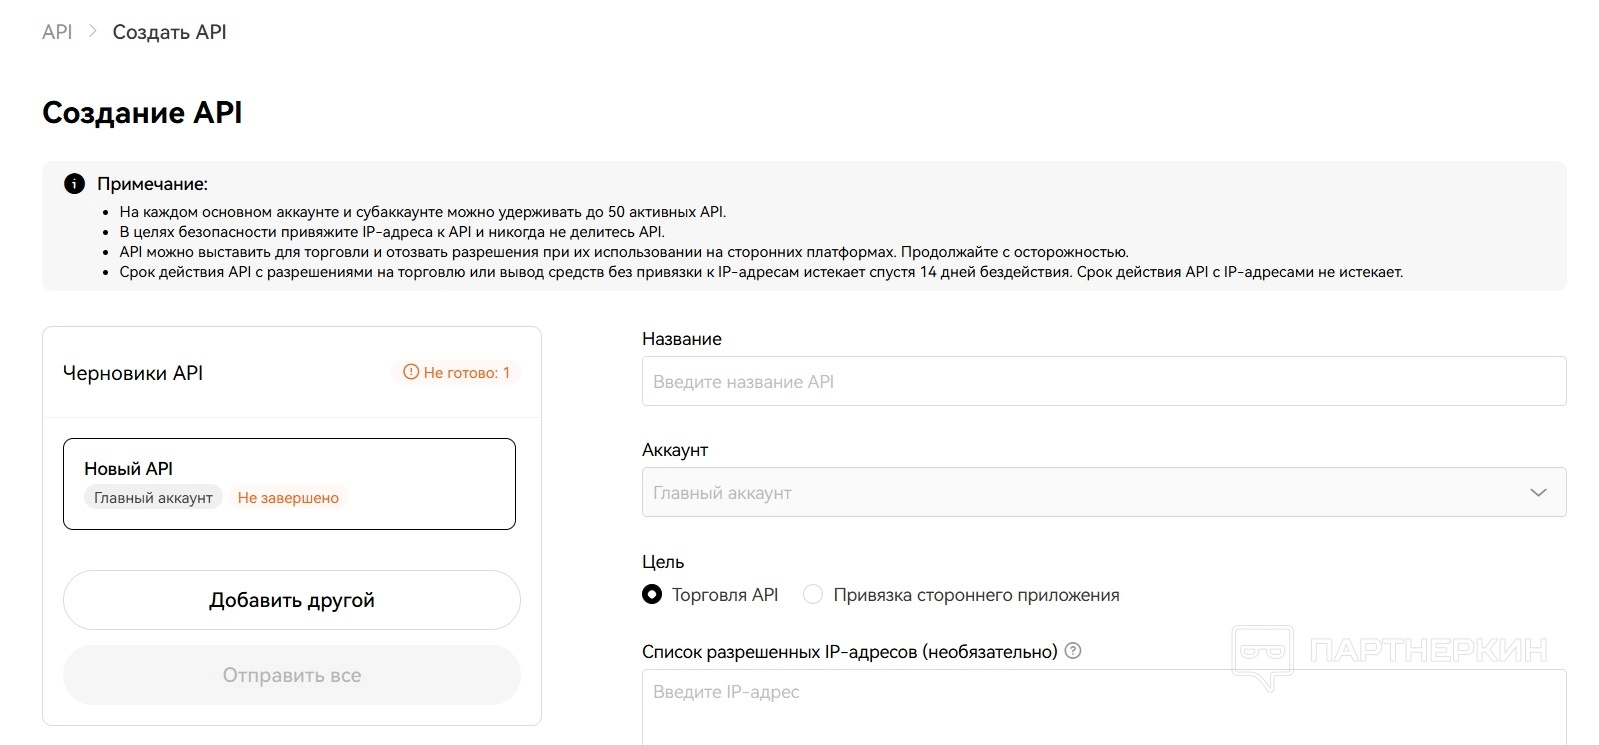Click the Создание API page heading
This screenshot has width=1599, height=745.
coord(142,113)
